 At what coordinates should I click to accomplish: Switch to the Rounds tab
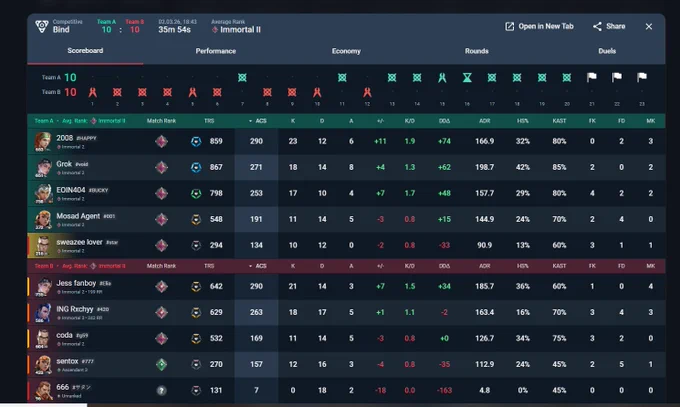click(x=477, y=51)
